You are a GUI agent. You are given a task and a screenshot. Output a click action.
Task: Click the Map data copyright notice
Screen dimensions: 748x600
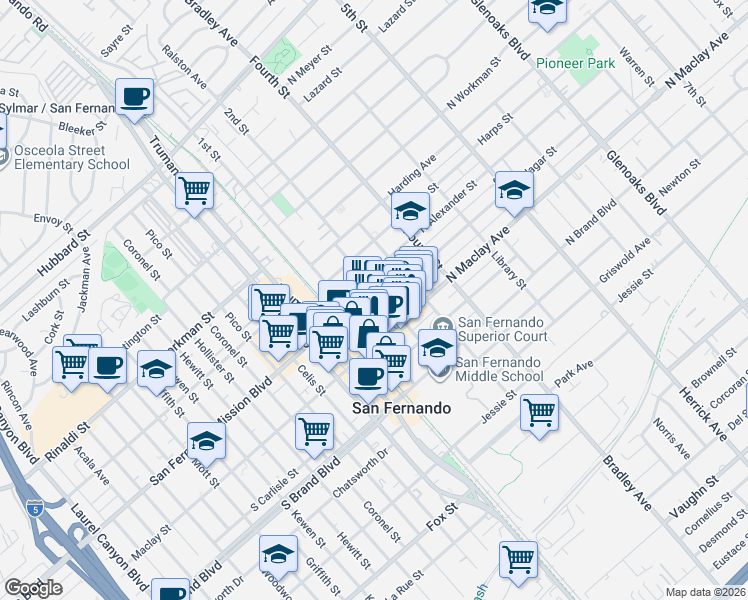[x=706, y=592]
